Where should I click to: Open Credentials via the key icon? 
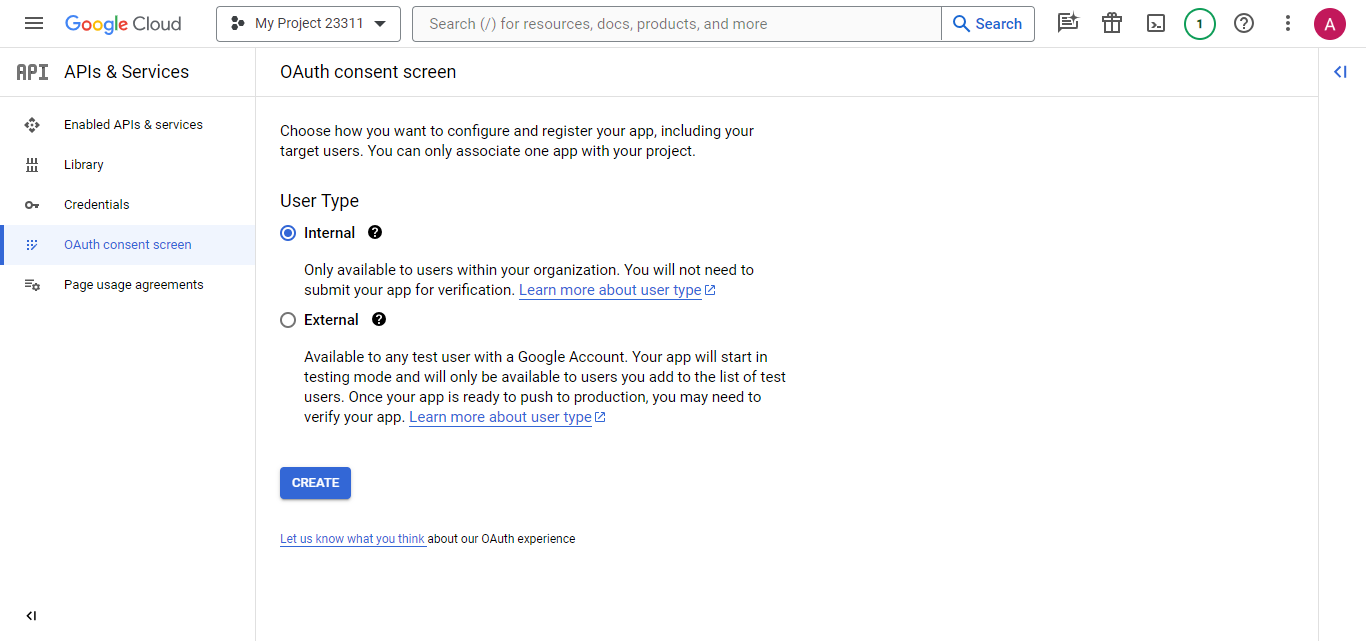[x=96, y=204]
